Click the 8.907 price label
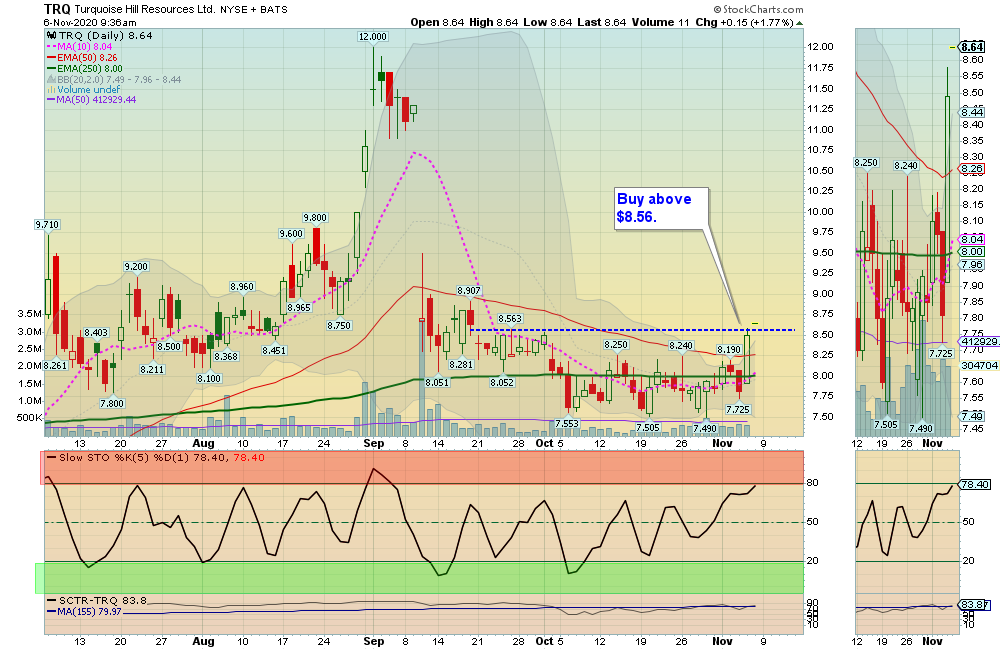The image size is (1000, 650). point(469,291)
